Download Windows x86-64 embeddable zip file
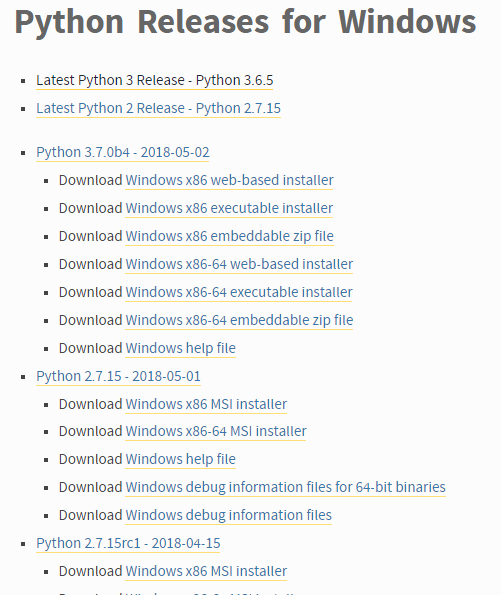 [239, 321]
